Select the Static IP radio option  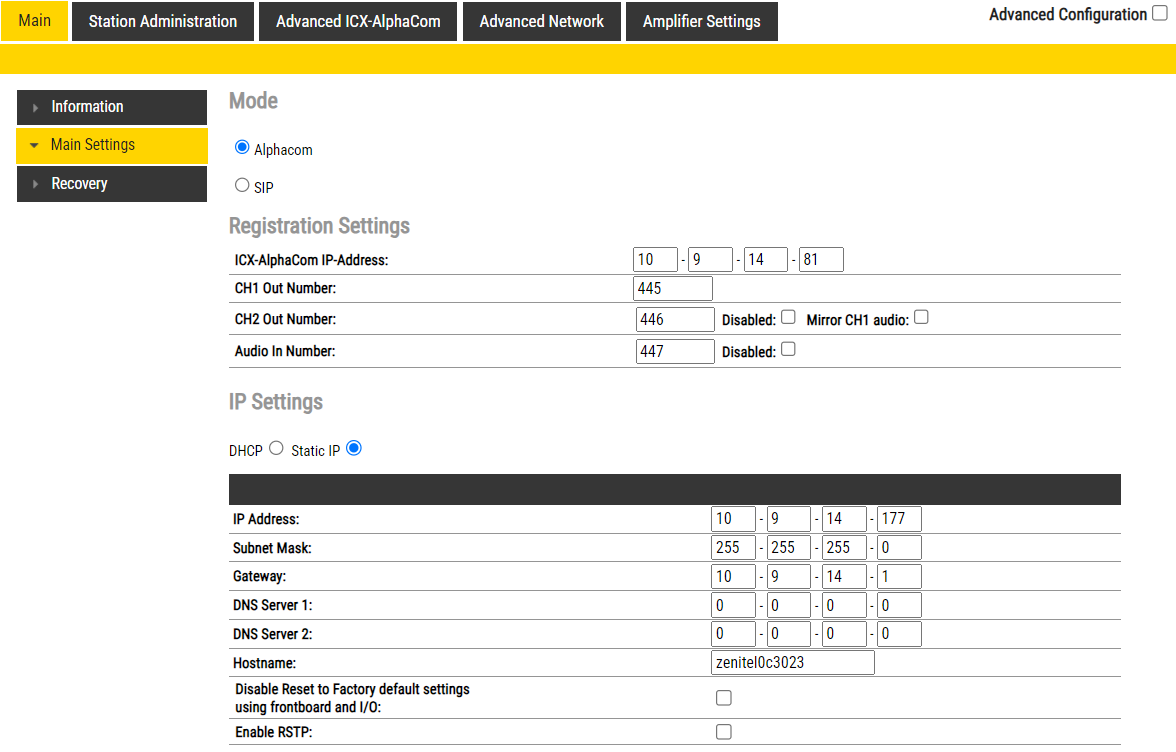(x=354, y=449)
